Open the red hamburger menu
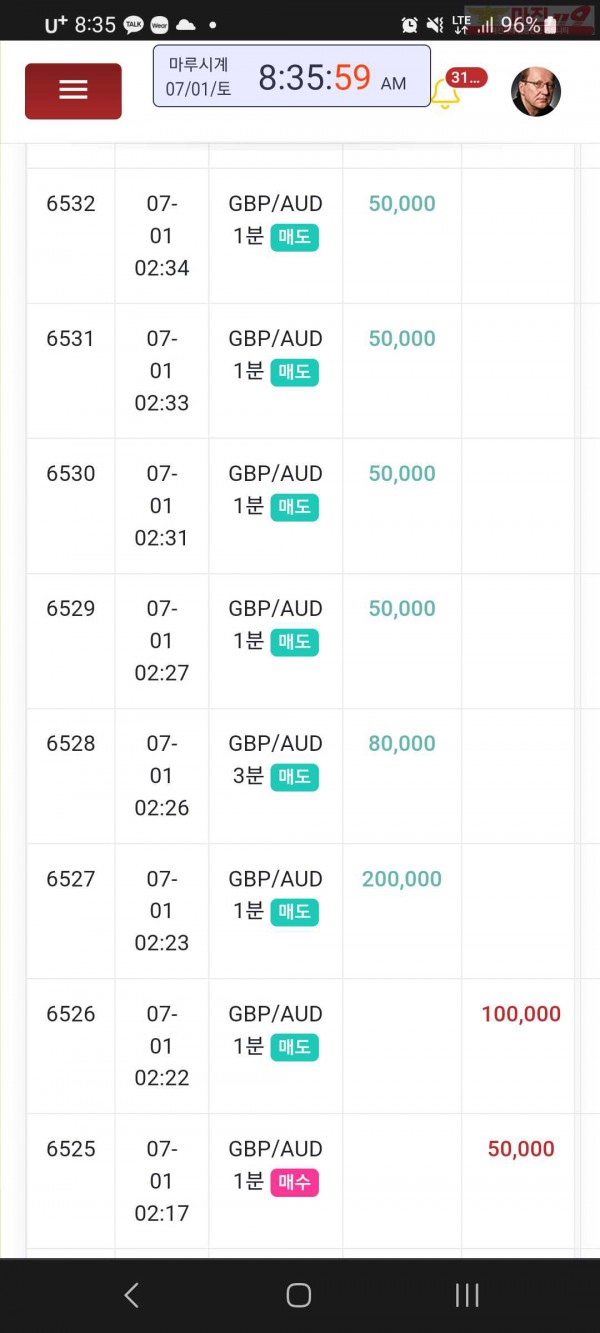The height and width of the screenshot is (1333, 600). click(73, 91)
